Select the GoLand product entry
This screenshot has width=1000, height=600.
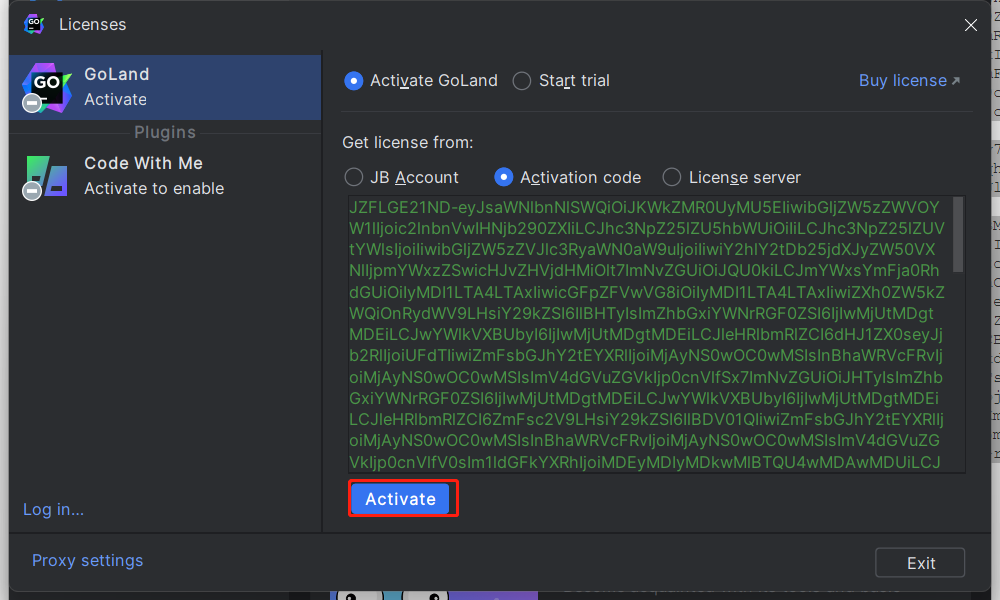click(165, 87)
